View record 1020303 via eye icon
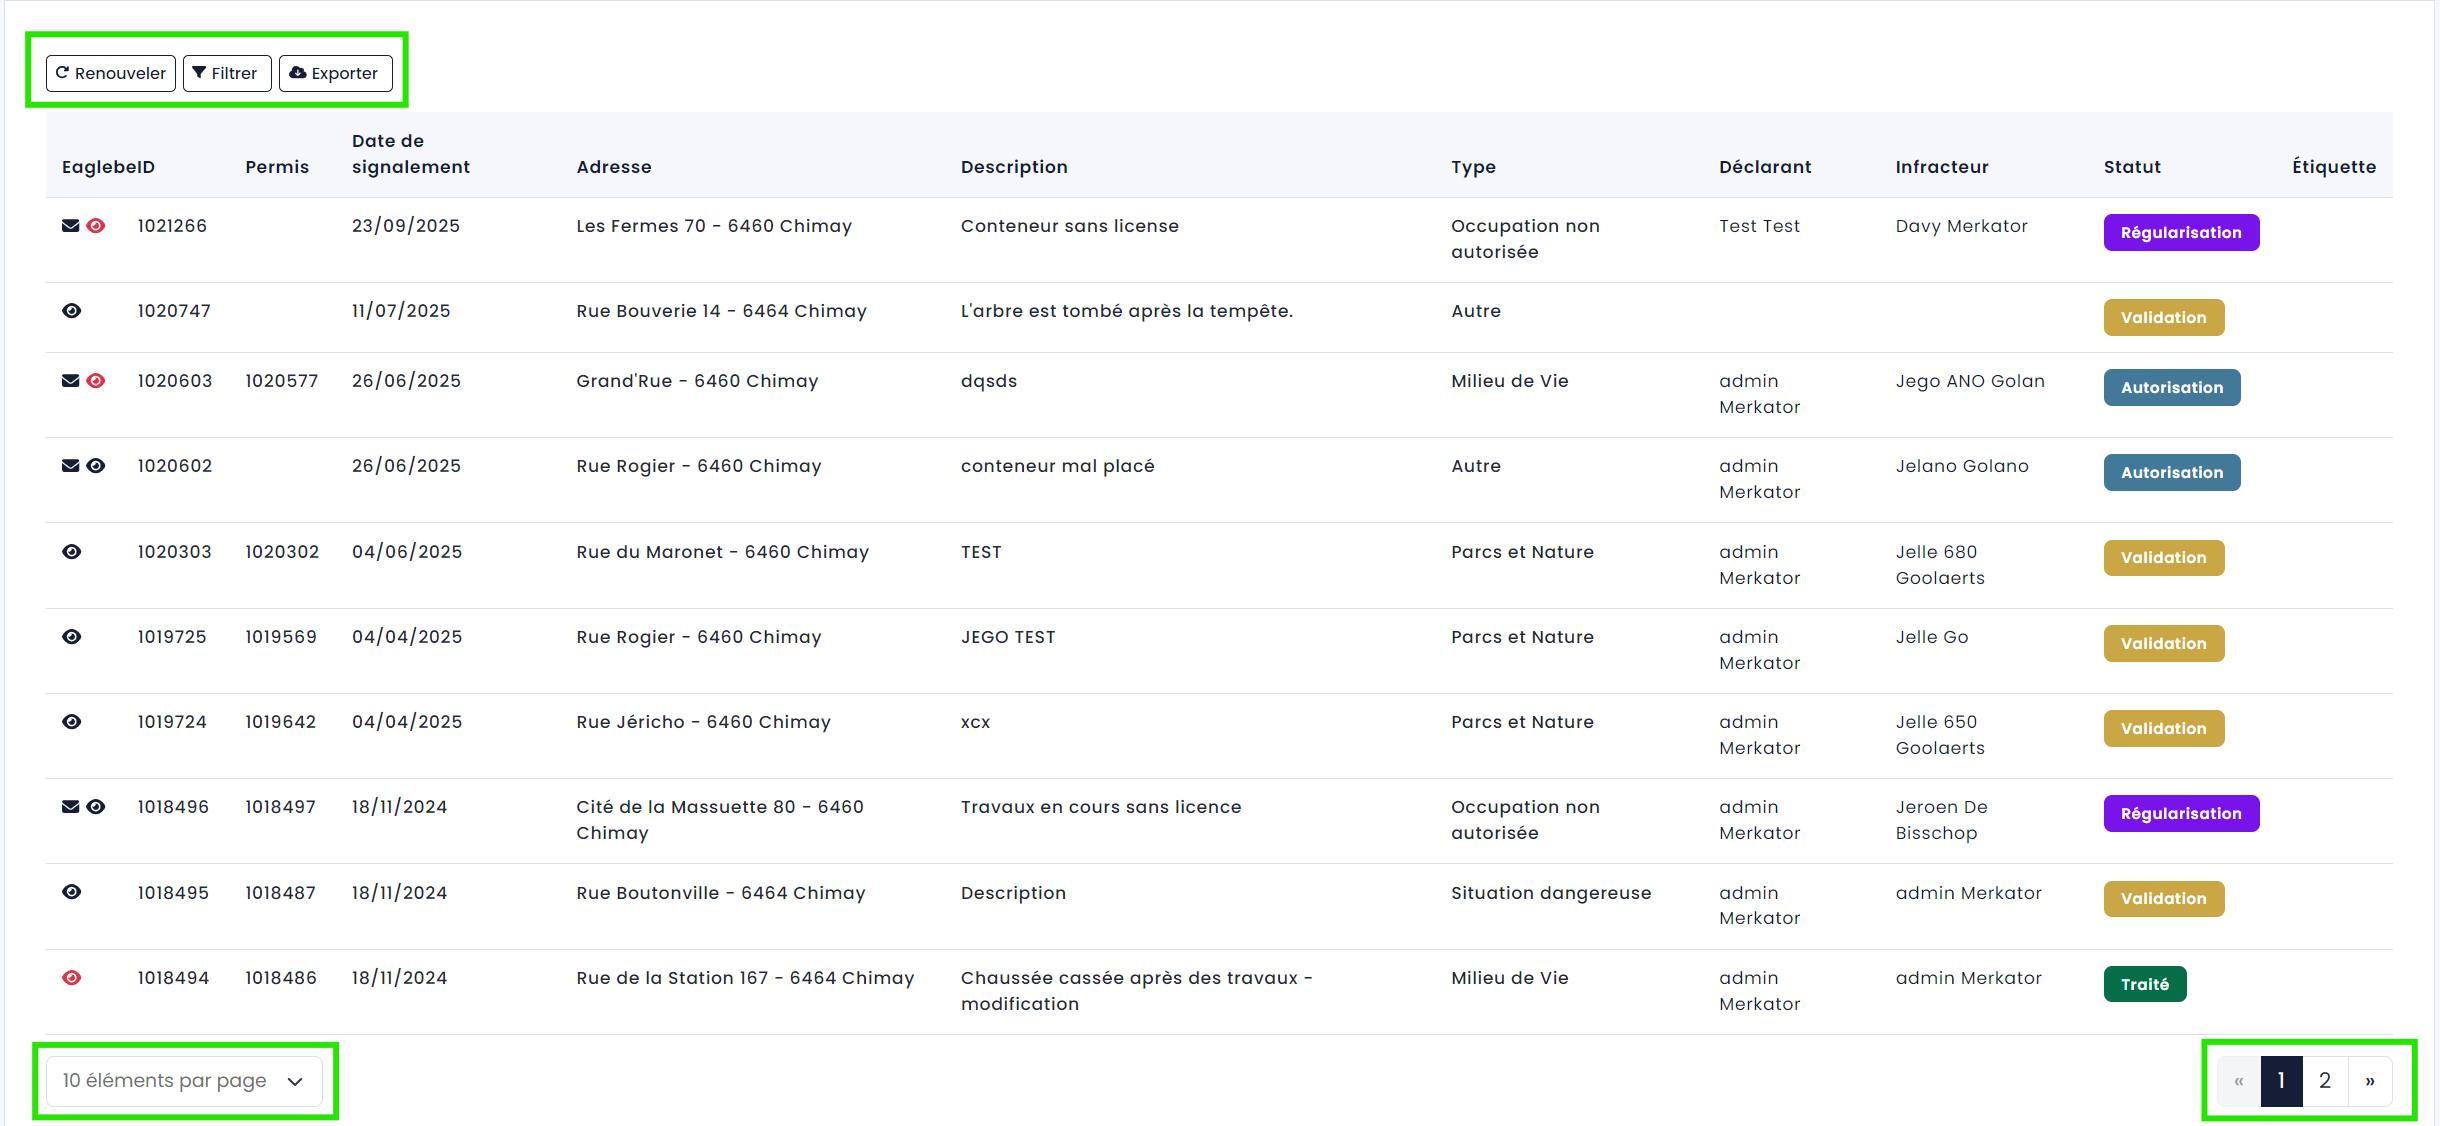Screen dimensions: 2440x1126 (72, 552)
